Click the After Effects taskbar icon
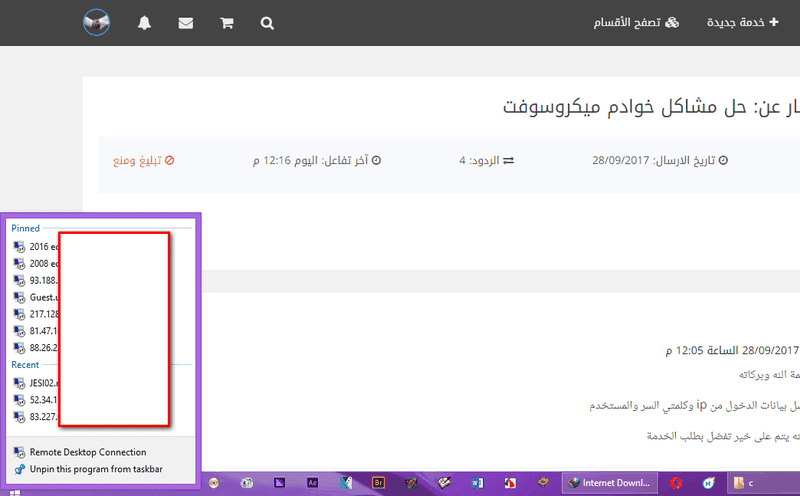800x496 pixels. point(312,483)
